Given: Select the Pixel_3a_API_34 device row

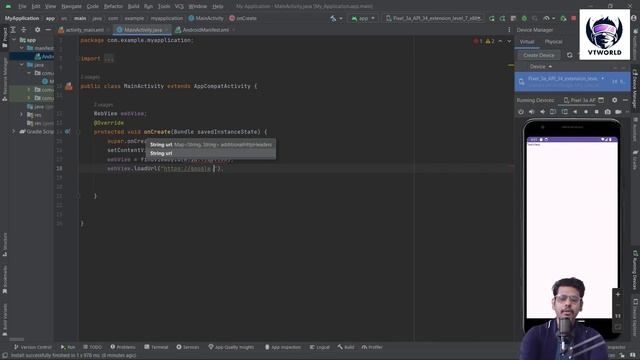Looking at the screenshot, I should point(572,81).
